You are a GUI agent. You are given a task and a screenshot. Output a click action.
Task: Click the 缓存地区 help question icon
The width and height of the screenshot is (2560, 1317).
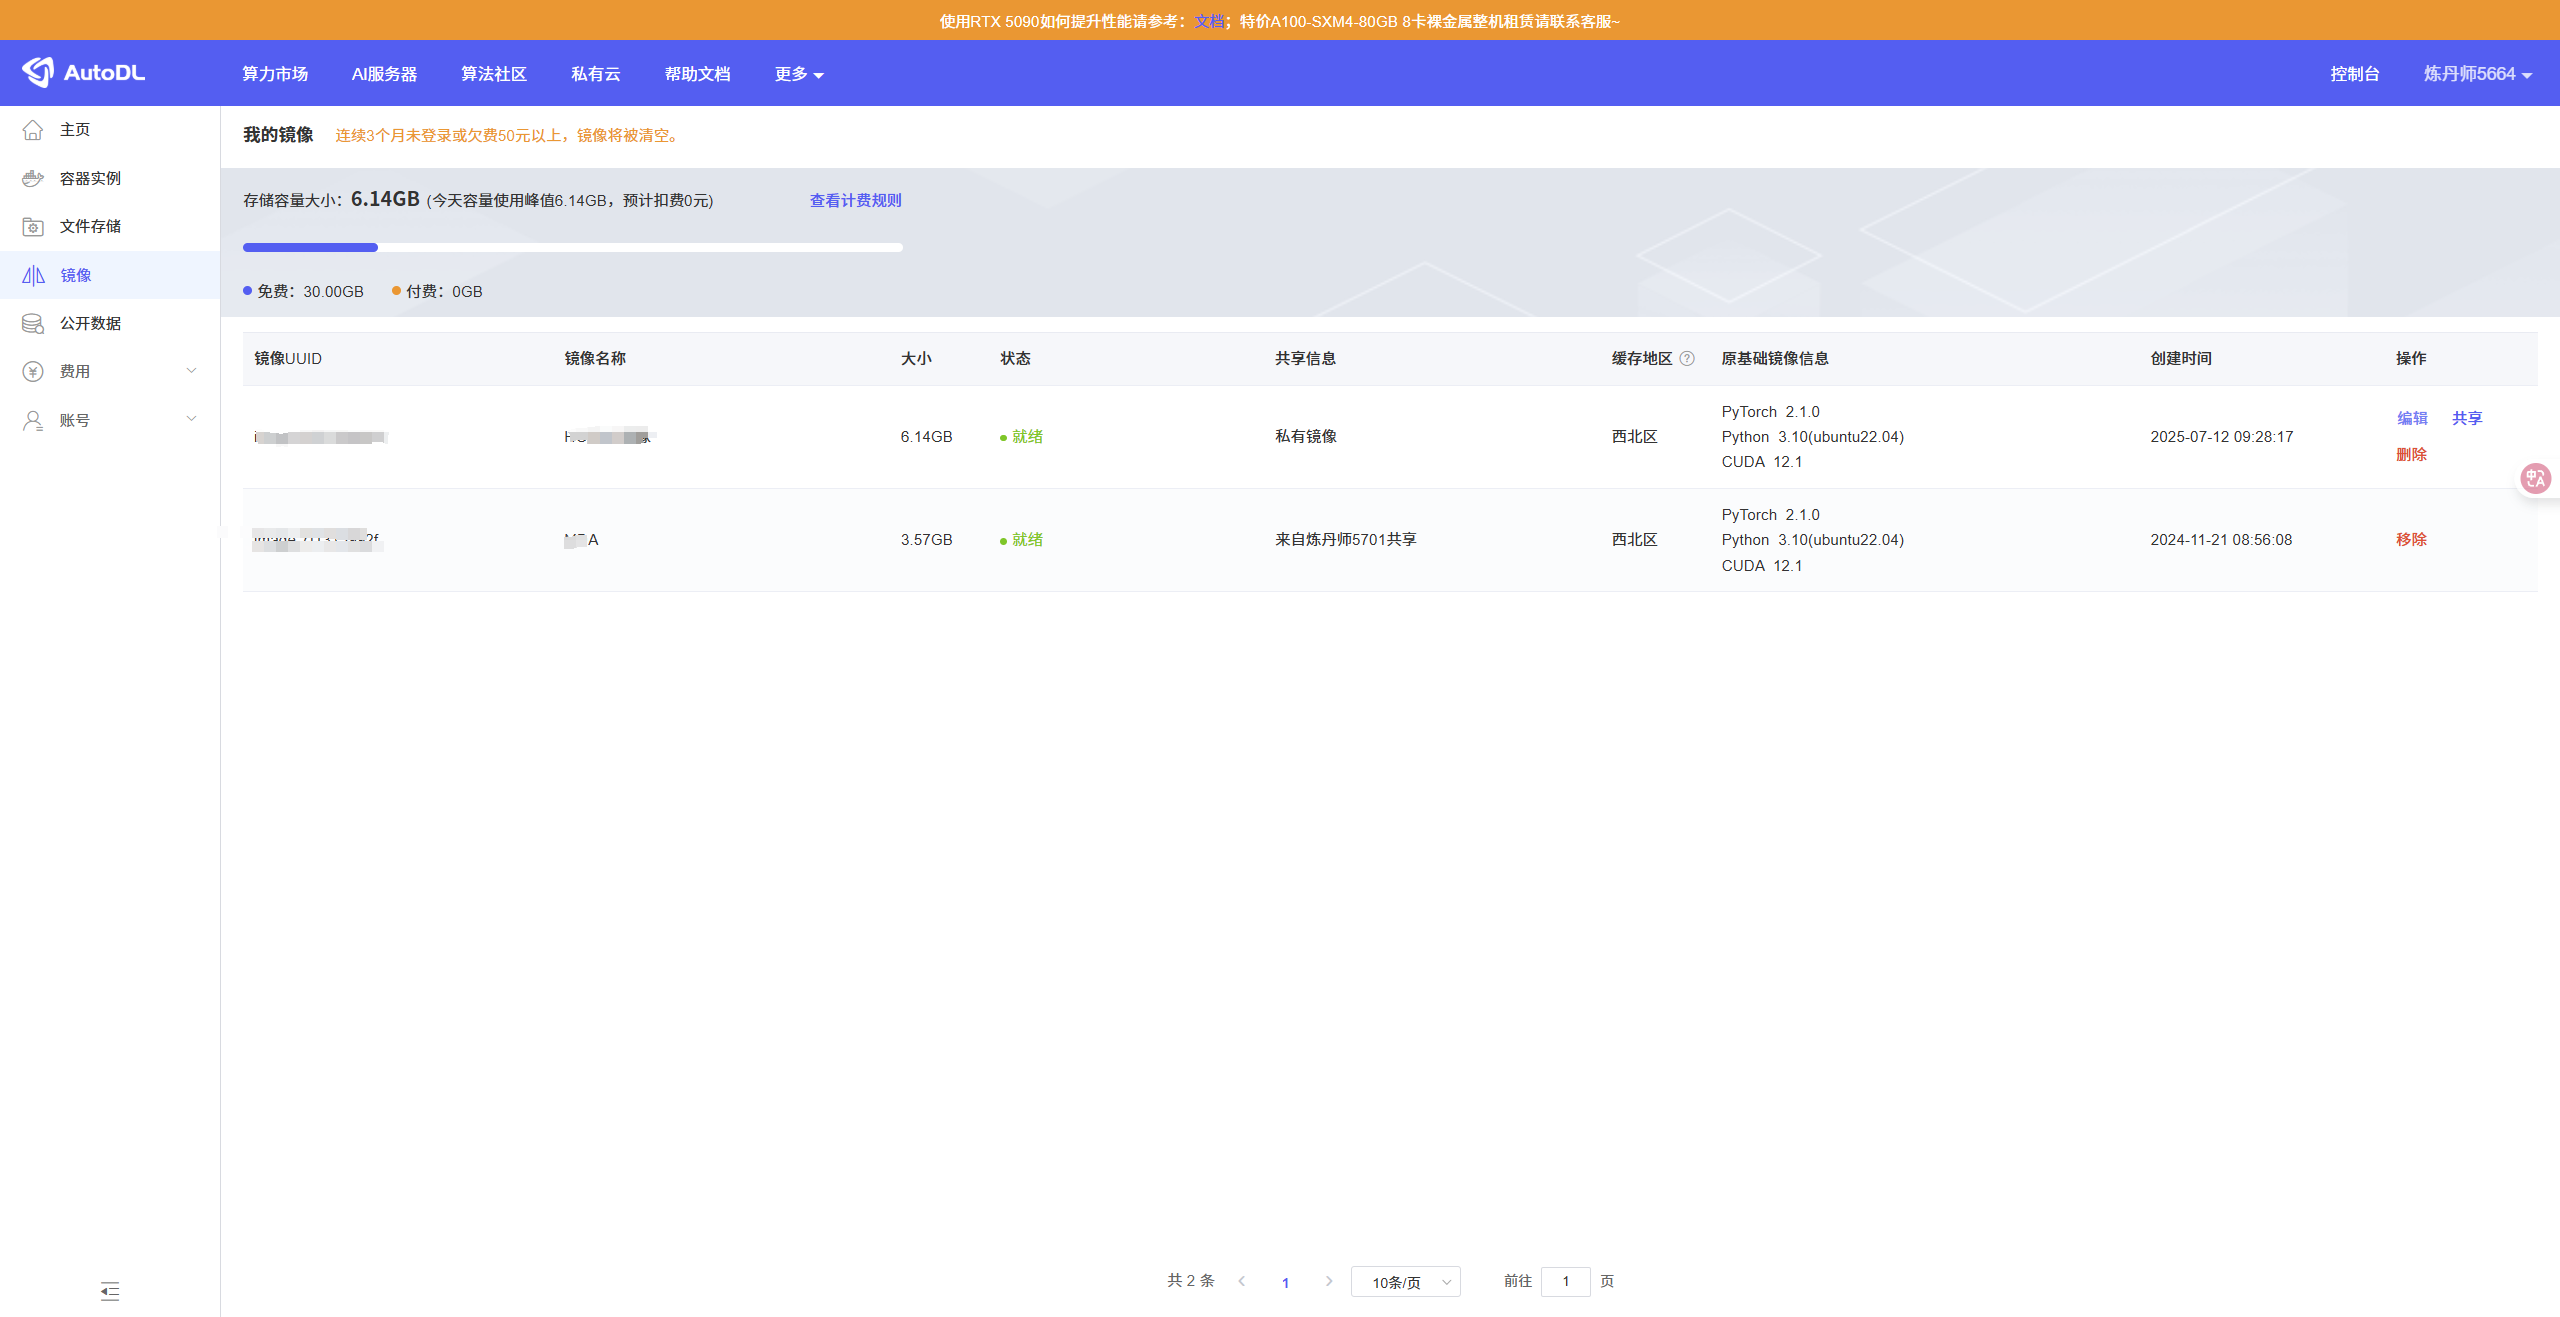pos(1687,359)
